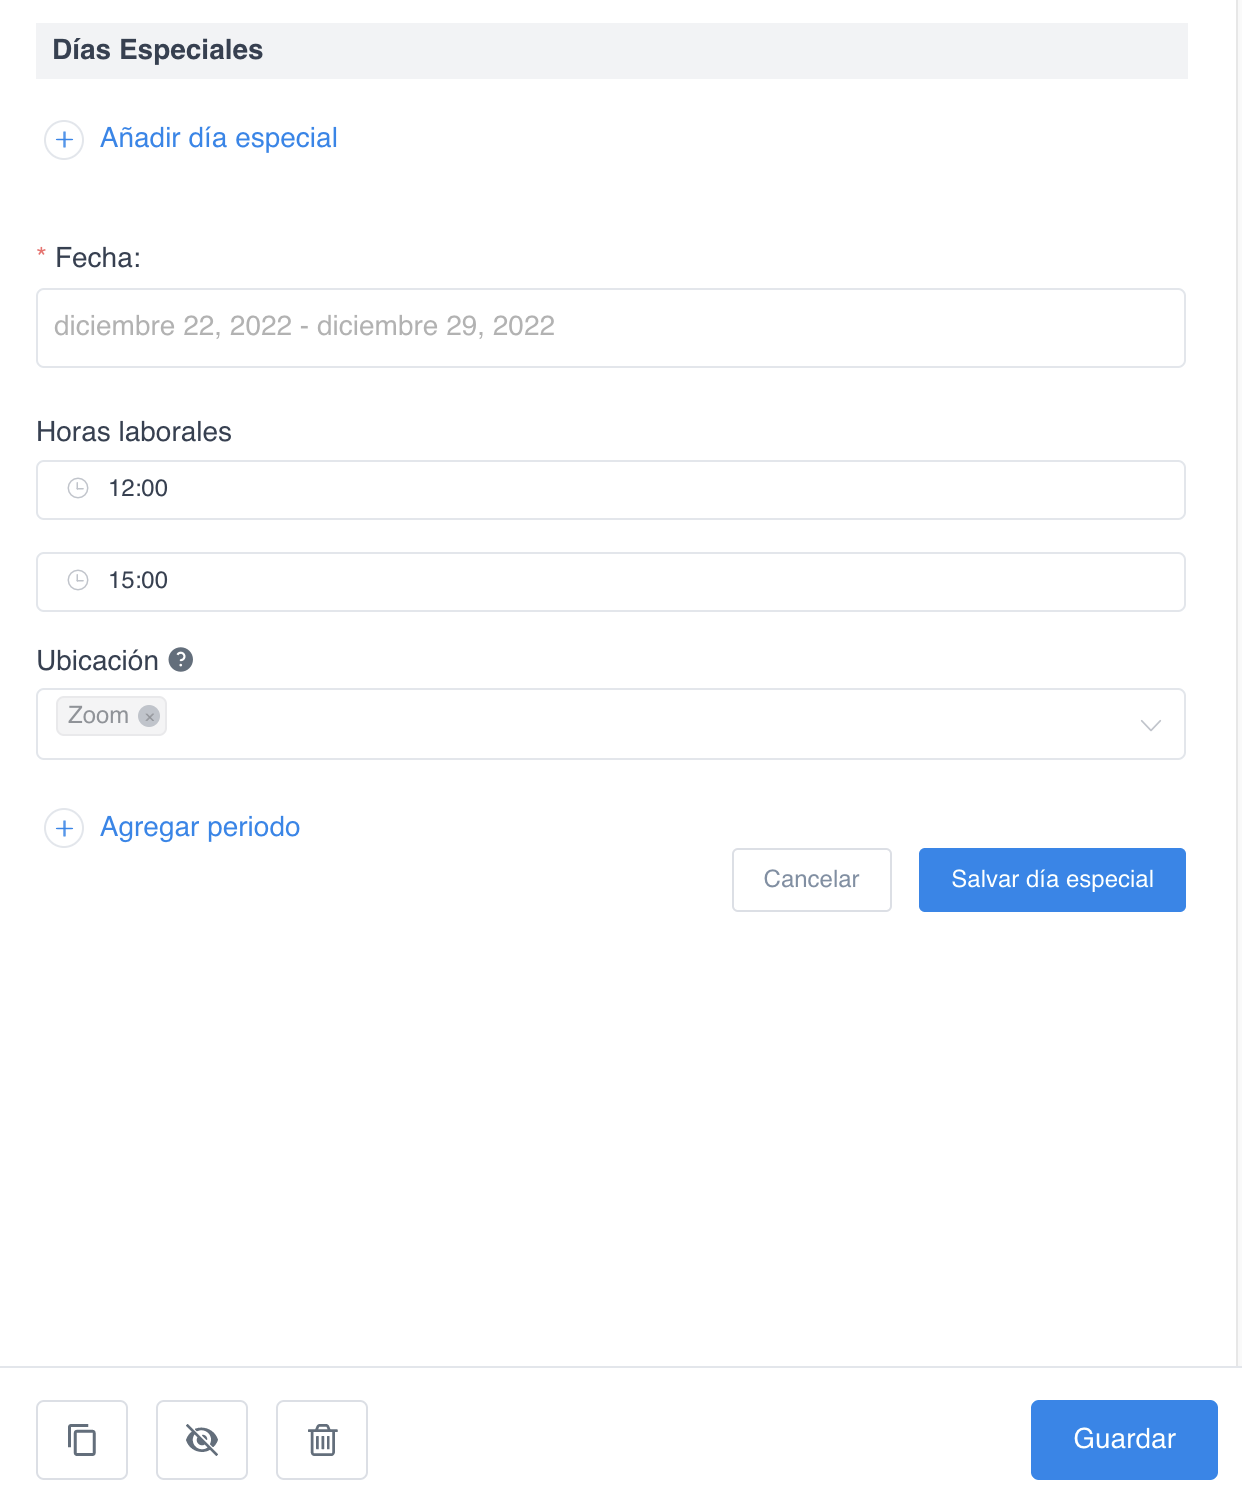
Task: Click the Días Especiales section header
Action: [158, 50]
